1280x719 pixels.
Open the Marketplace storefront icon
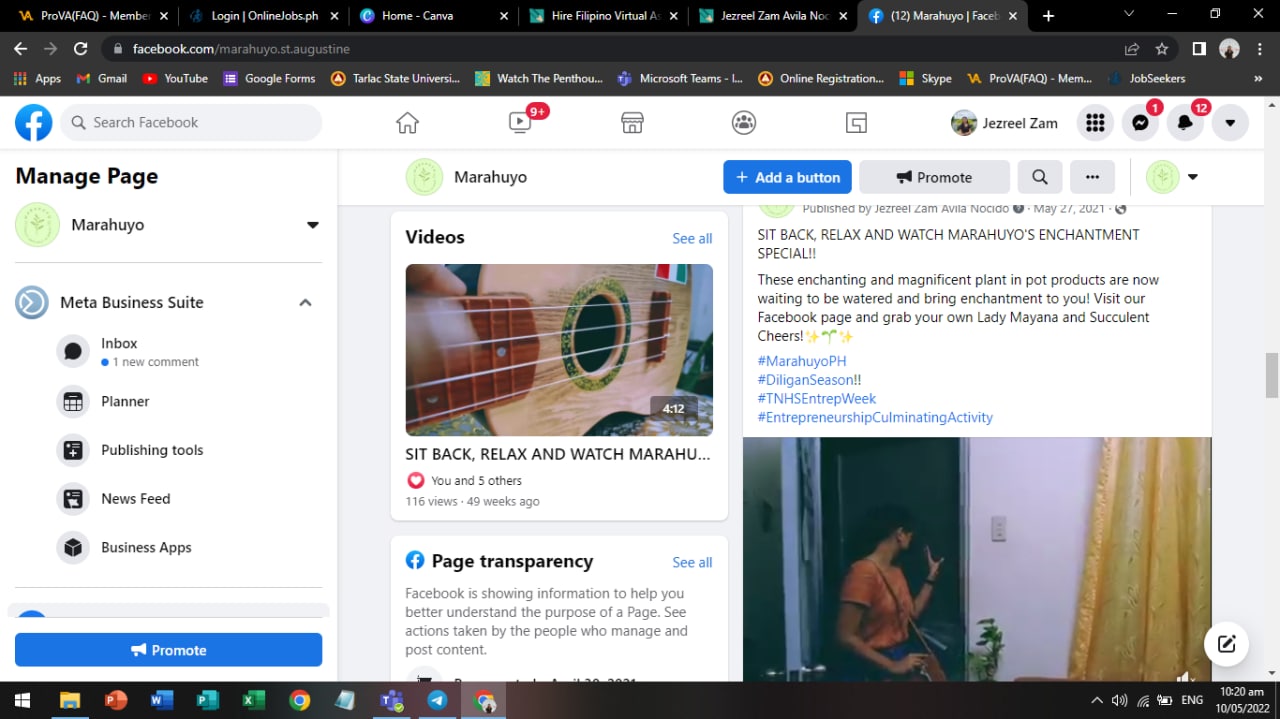tap(632, 123)
